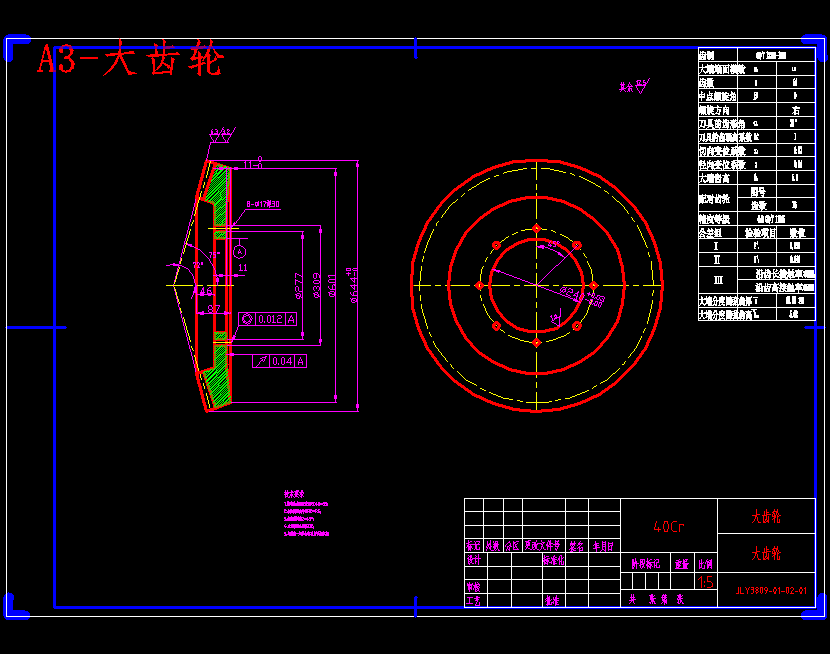Select the 'ø644' outer diameter dimension
The height and width of the screenshot is (654, 830).
(x=353, y=286)
